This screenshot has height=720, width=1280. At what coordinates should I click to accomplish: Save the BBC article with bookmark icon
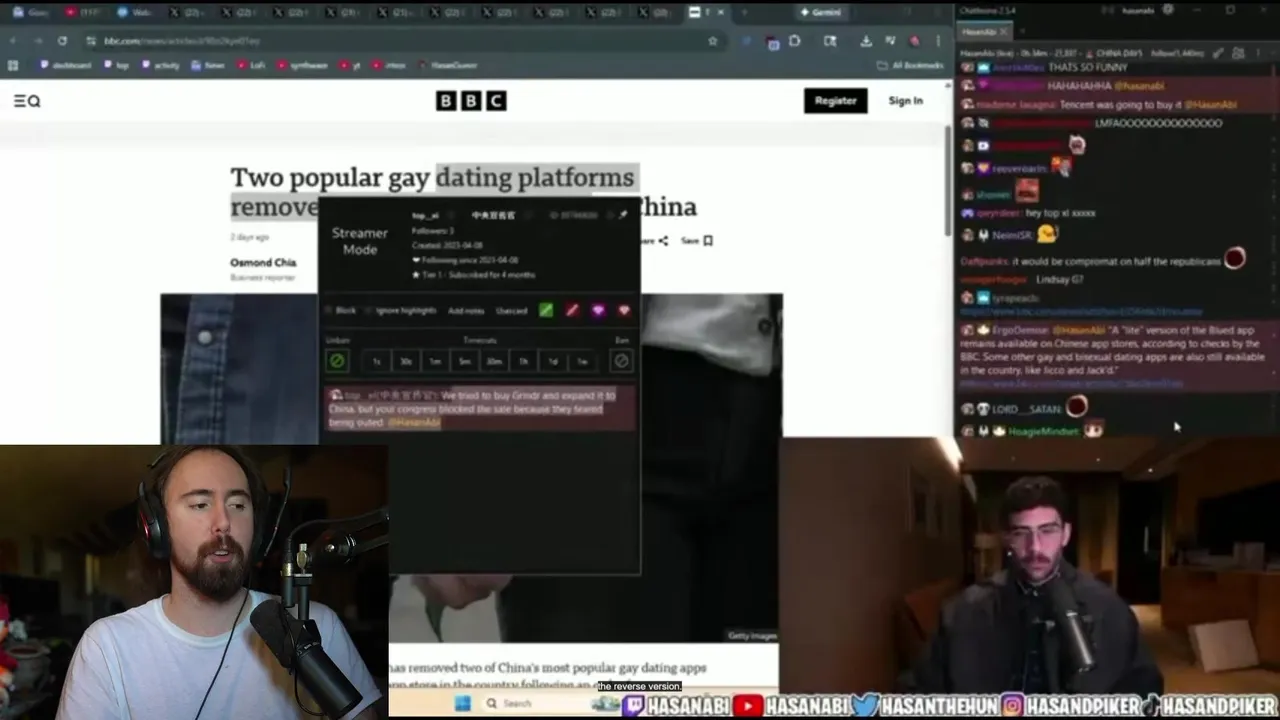click(697, 240)
